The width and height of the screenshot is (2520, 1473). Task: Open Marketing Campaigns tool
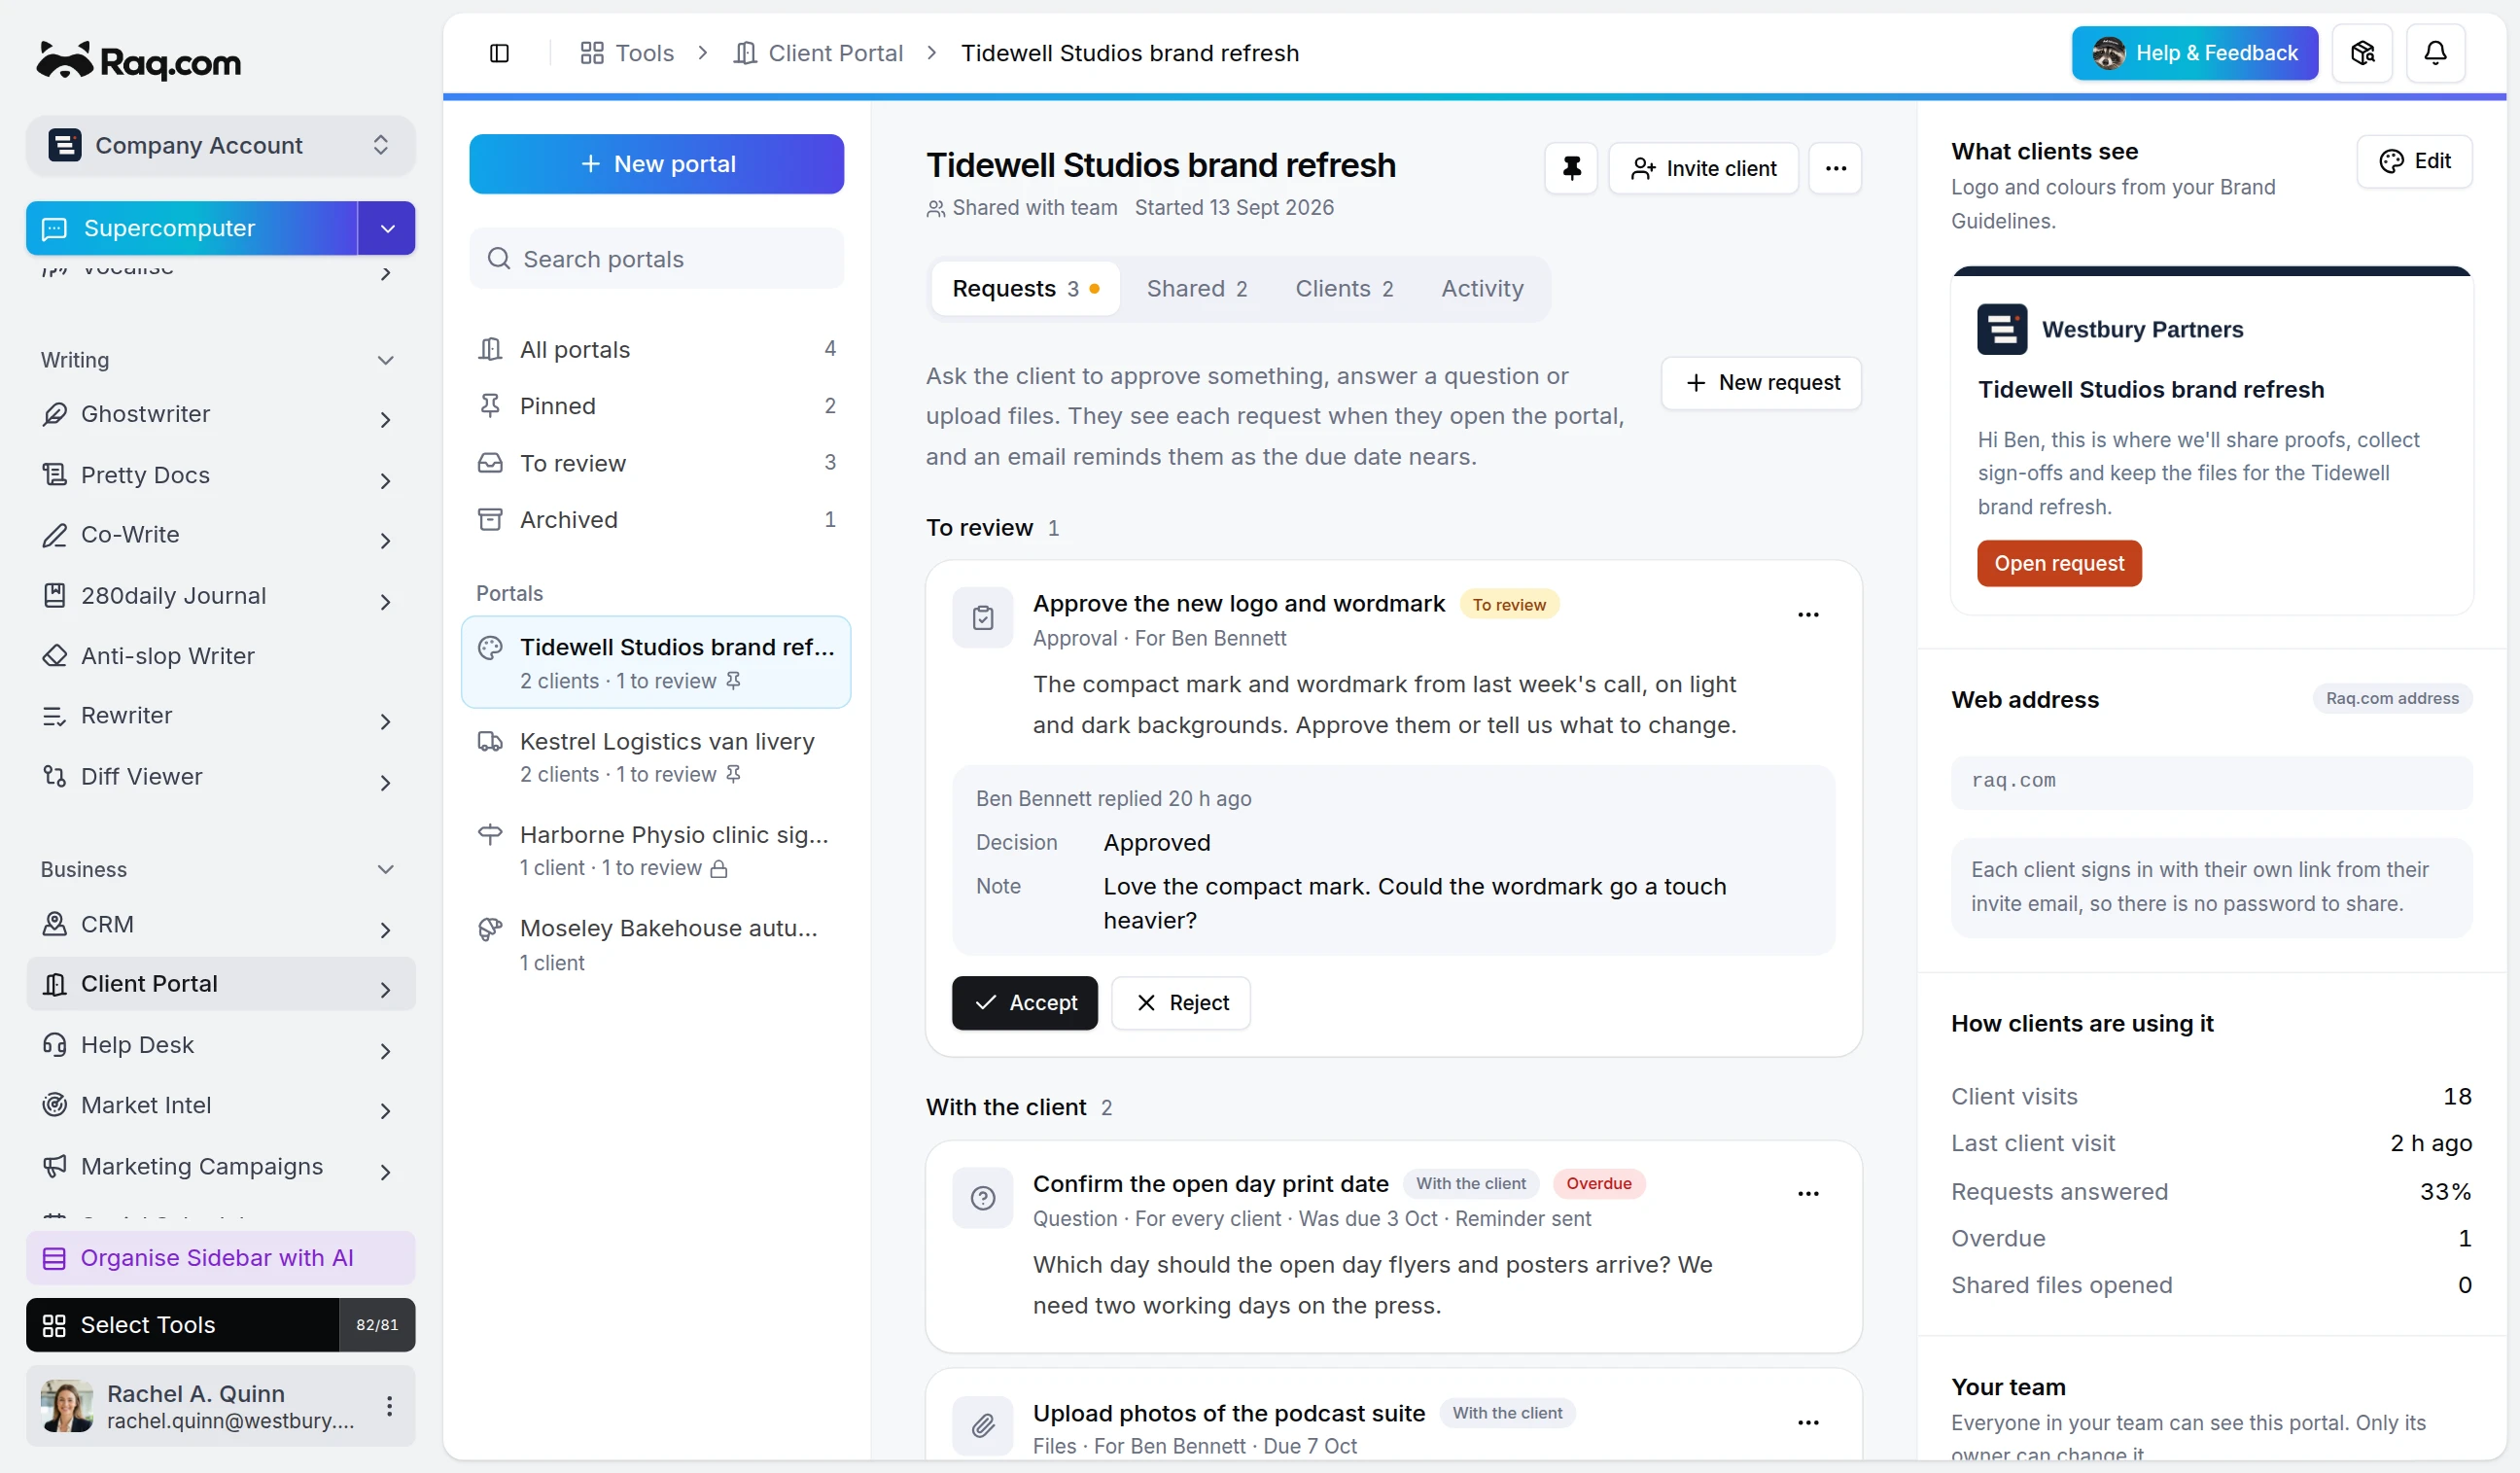coord(220,1166)
